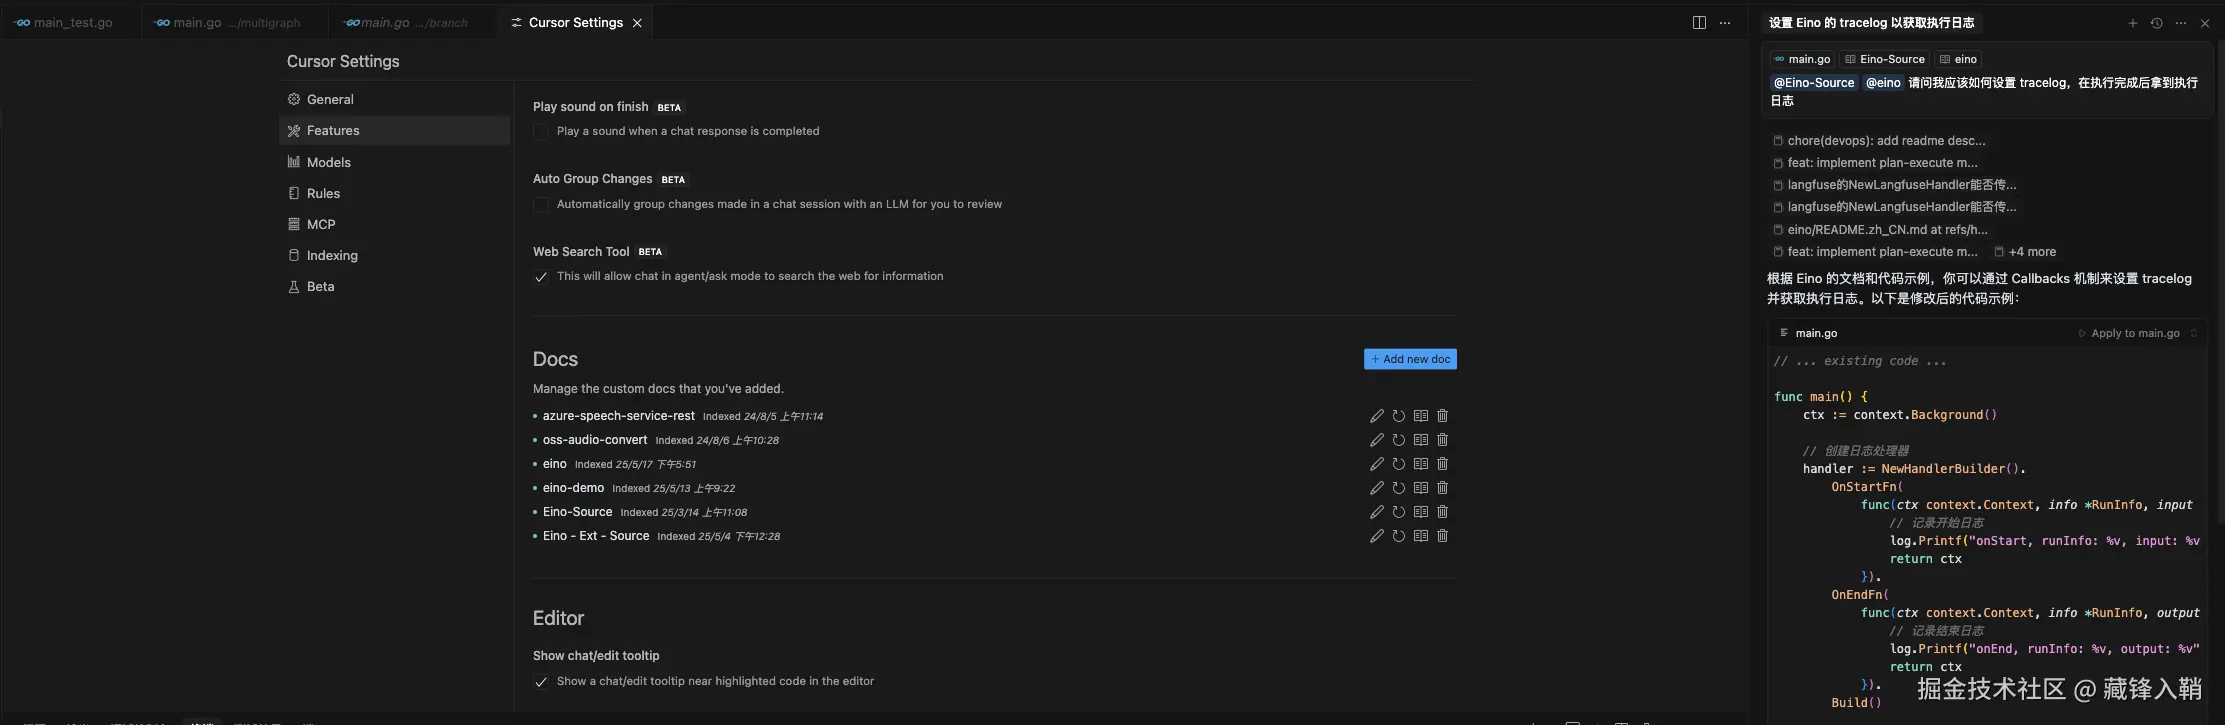The height and width of the screenshot is (725, 2225).
Task: Delete the oss-audio-convert doc
Action: pyautogui.click(x=1442, y=440)
